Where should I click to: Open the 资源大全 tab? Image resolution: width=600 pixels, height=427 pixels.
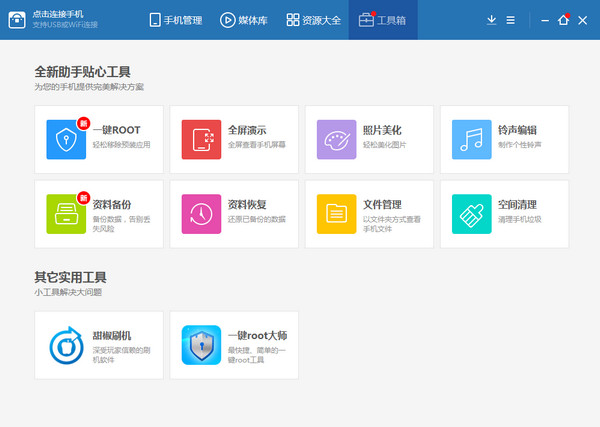pyautogui.click(x=312, y=20)
